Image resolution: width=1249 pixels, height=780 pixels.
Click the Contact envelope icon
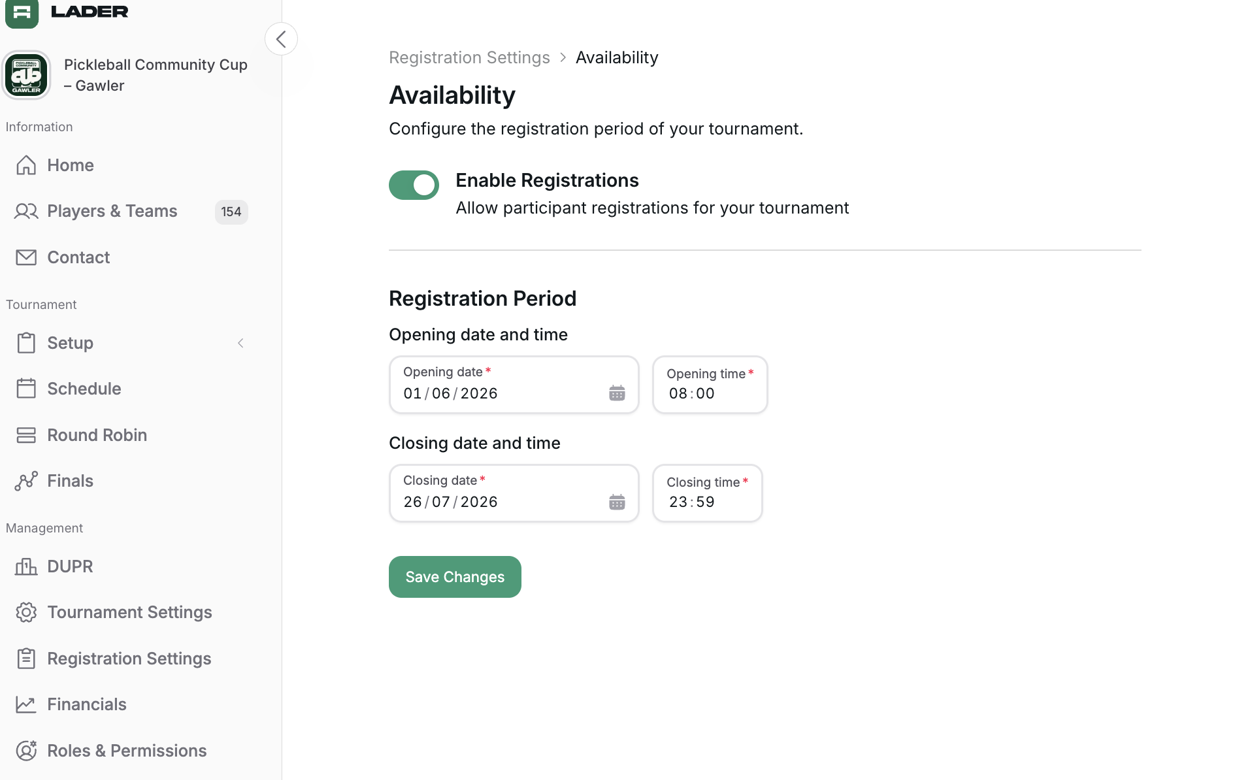click(x=26, y=257)
